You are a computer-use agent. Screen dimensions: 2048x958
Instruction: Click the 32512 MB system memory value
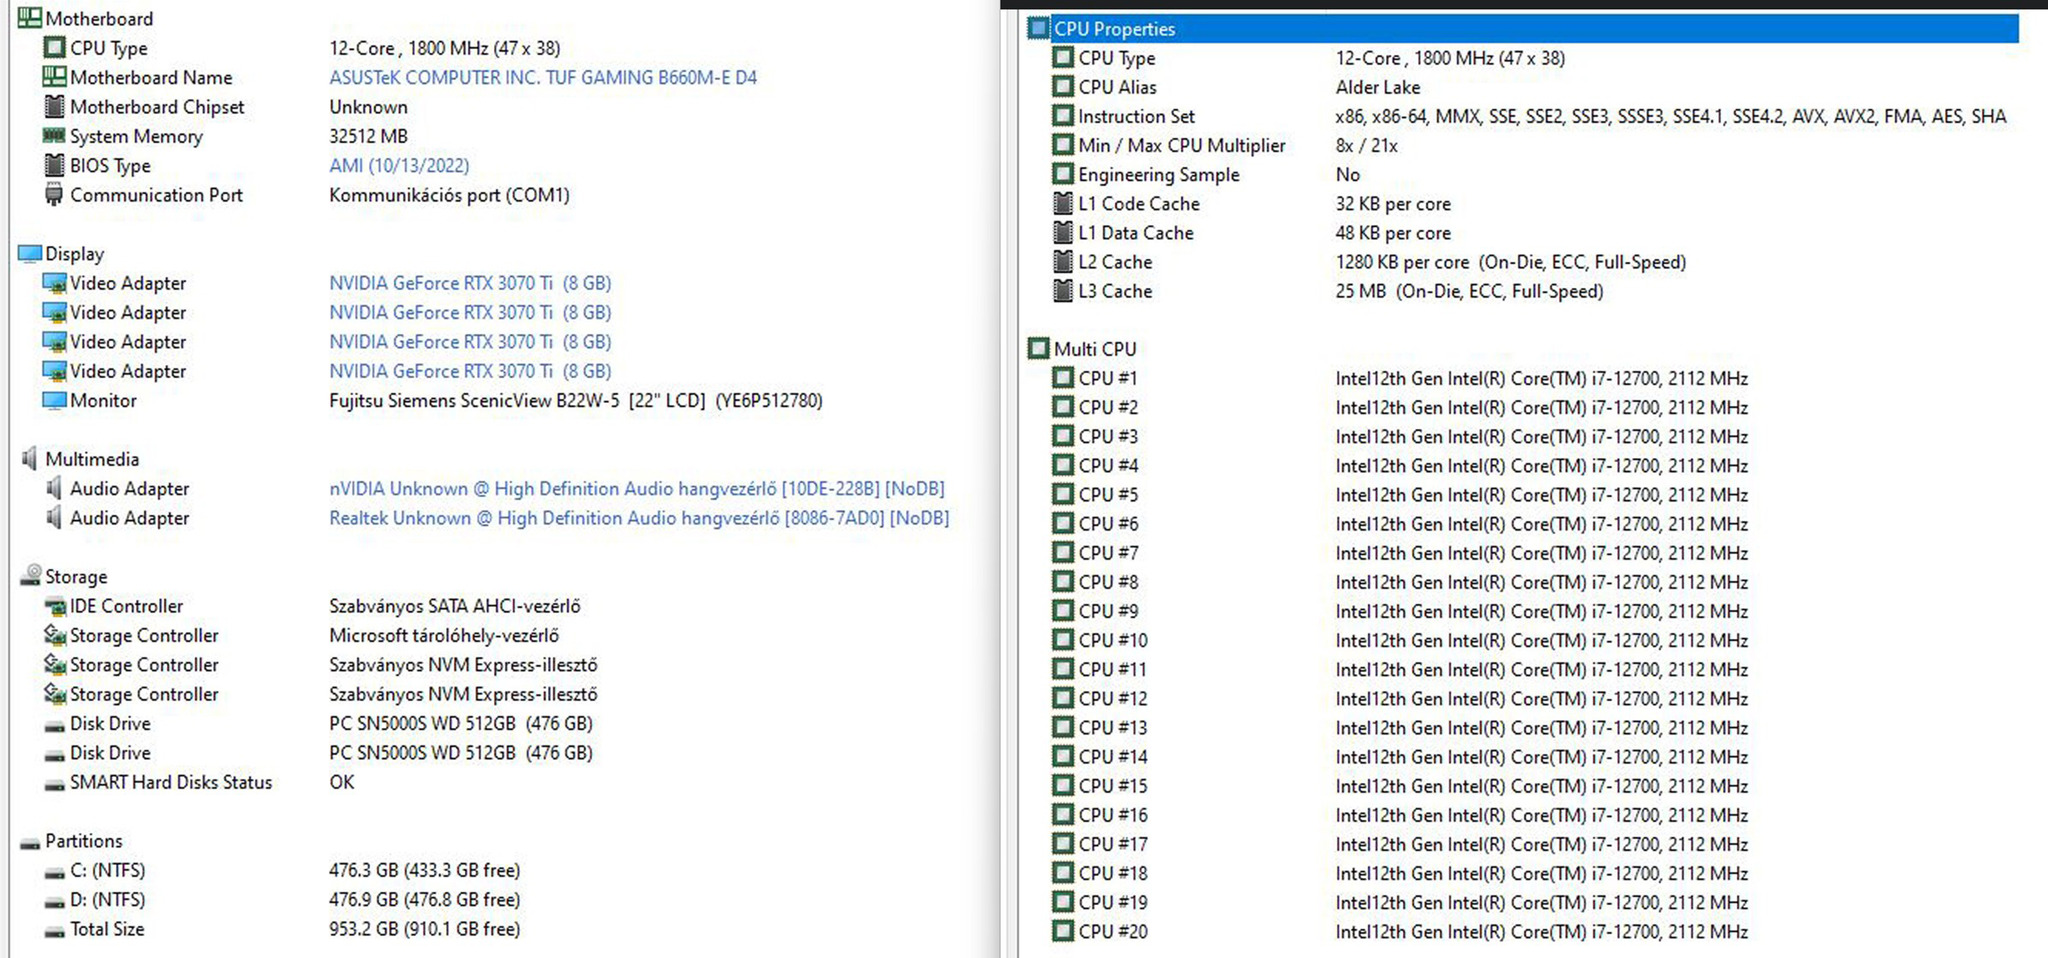(x=368, y=136)
